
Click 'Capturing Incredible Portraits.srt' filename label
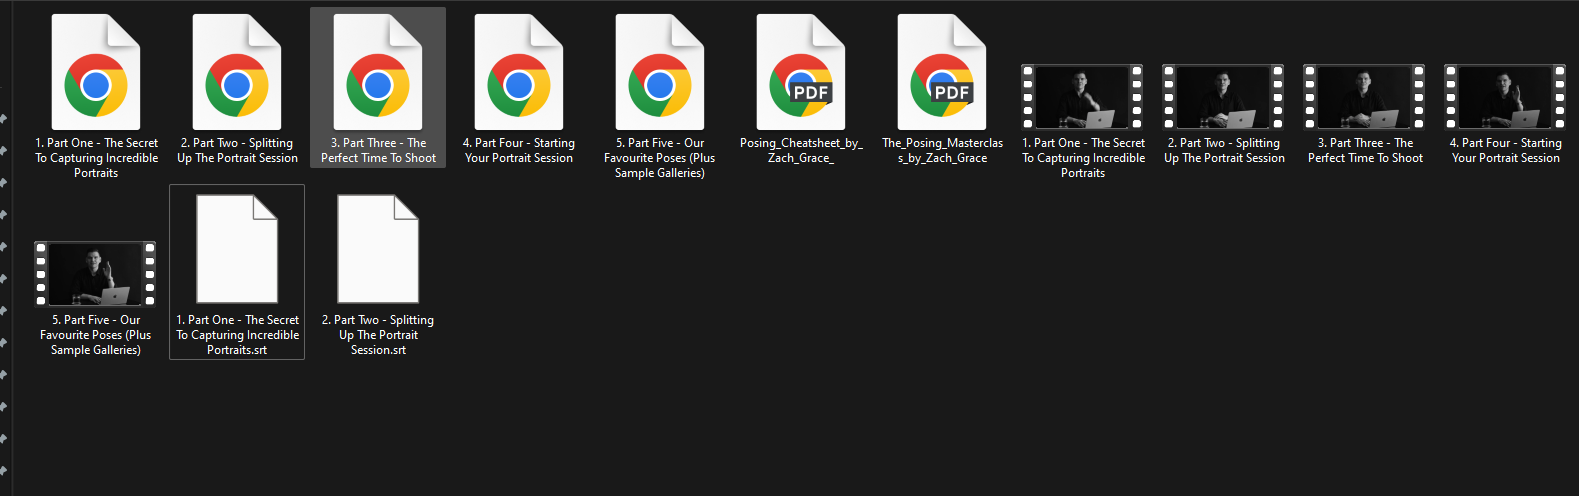[x=237, y=335]
